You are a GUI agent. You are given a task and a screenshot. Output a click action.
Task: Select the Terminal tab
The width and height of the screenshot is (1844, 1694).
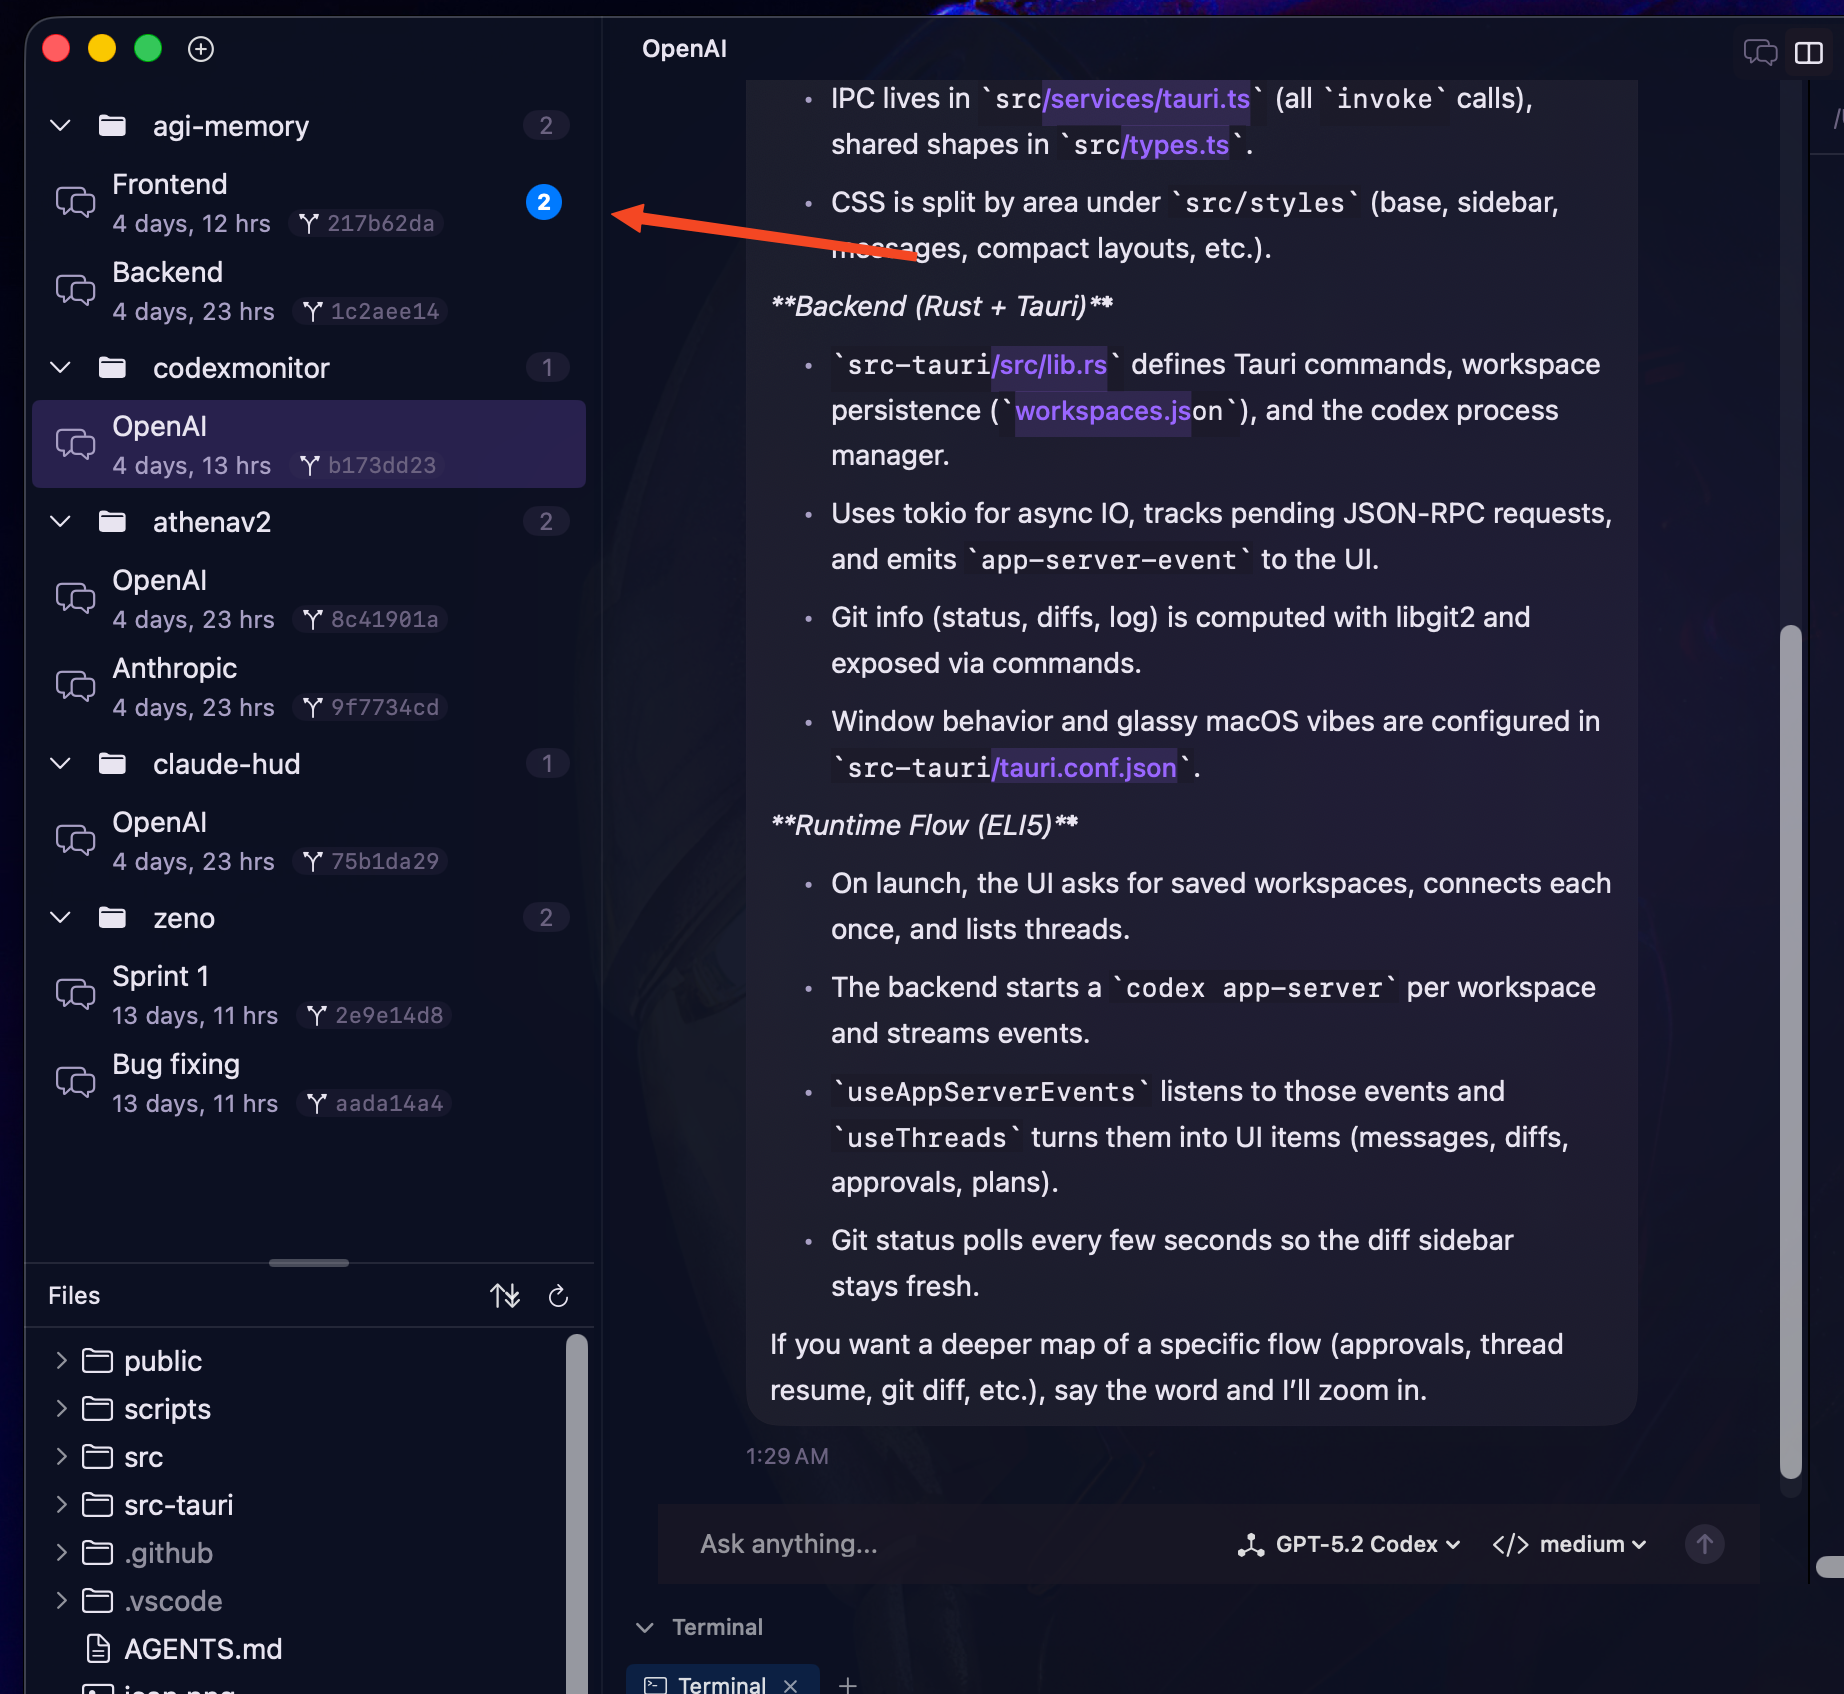(720, 1685)
